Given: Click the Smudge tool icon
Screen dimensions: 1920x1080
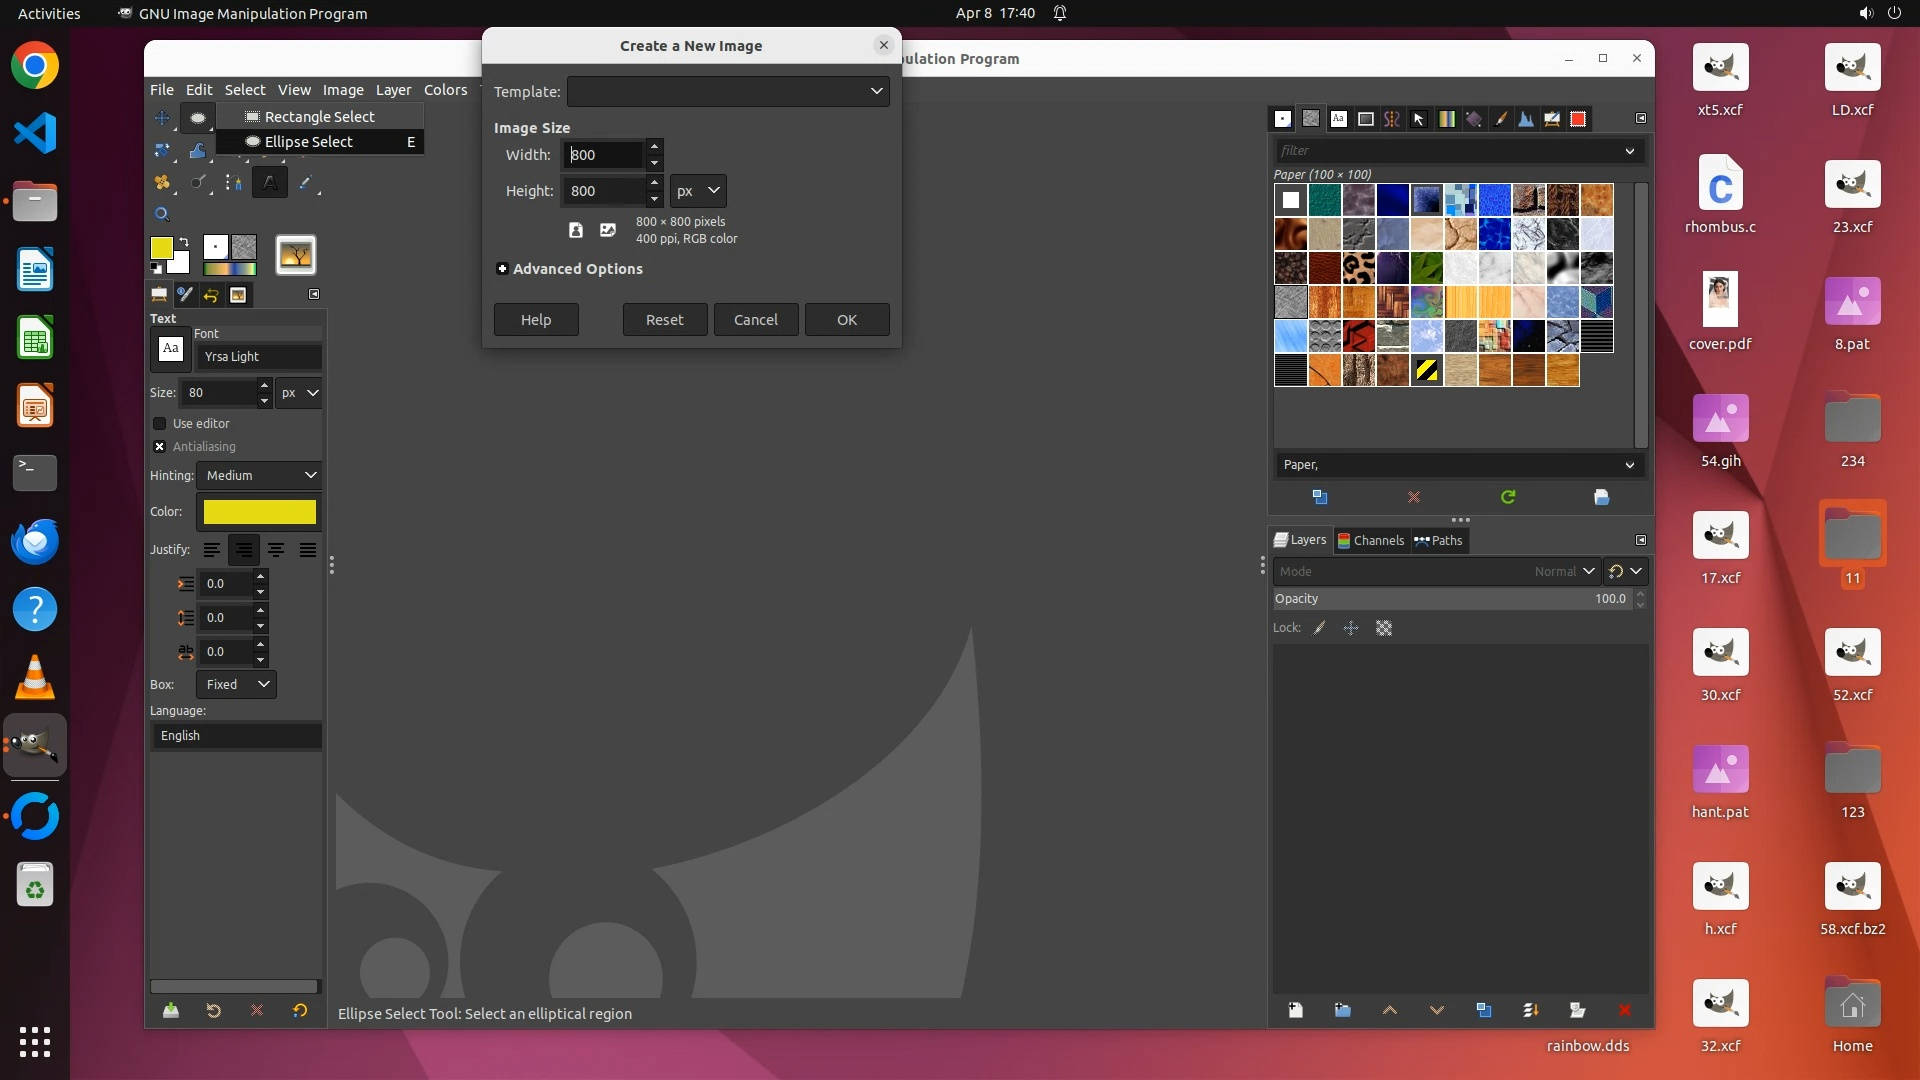Looking at the screenshot, I should tap(197, 182).
